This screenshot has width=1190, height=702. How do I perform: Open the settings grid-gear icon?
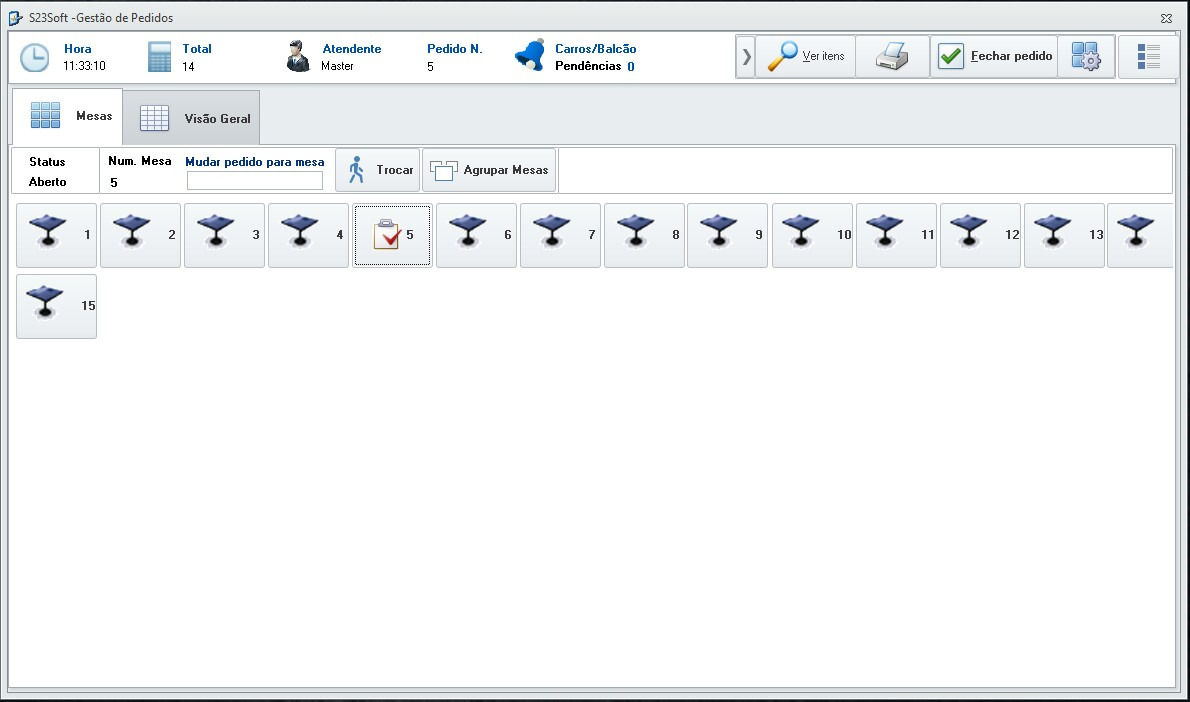(x=1085, y=57)
